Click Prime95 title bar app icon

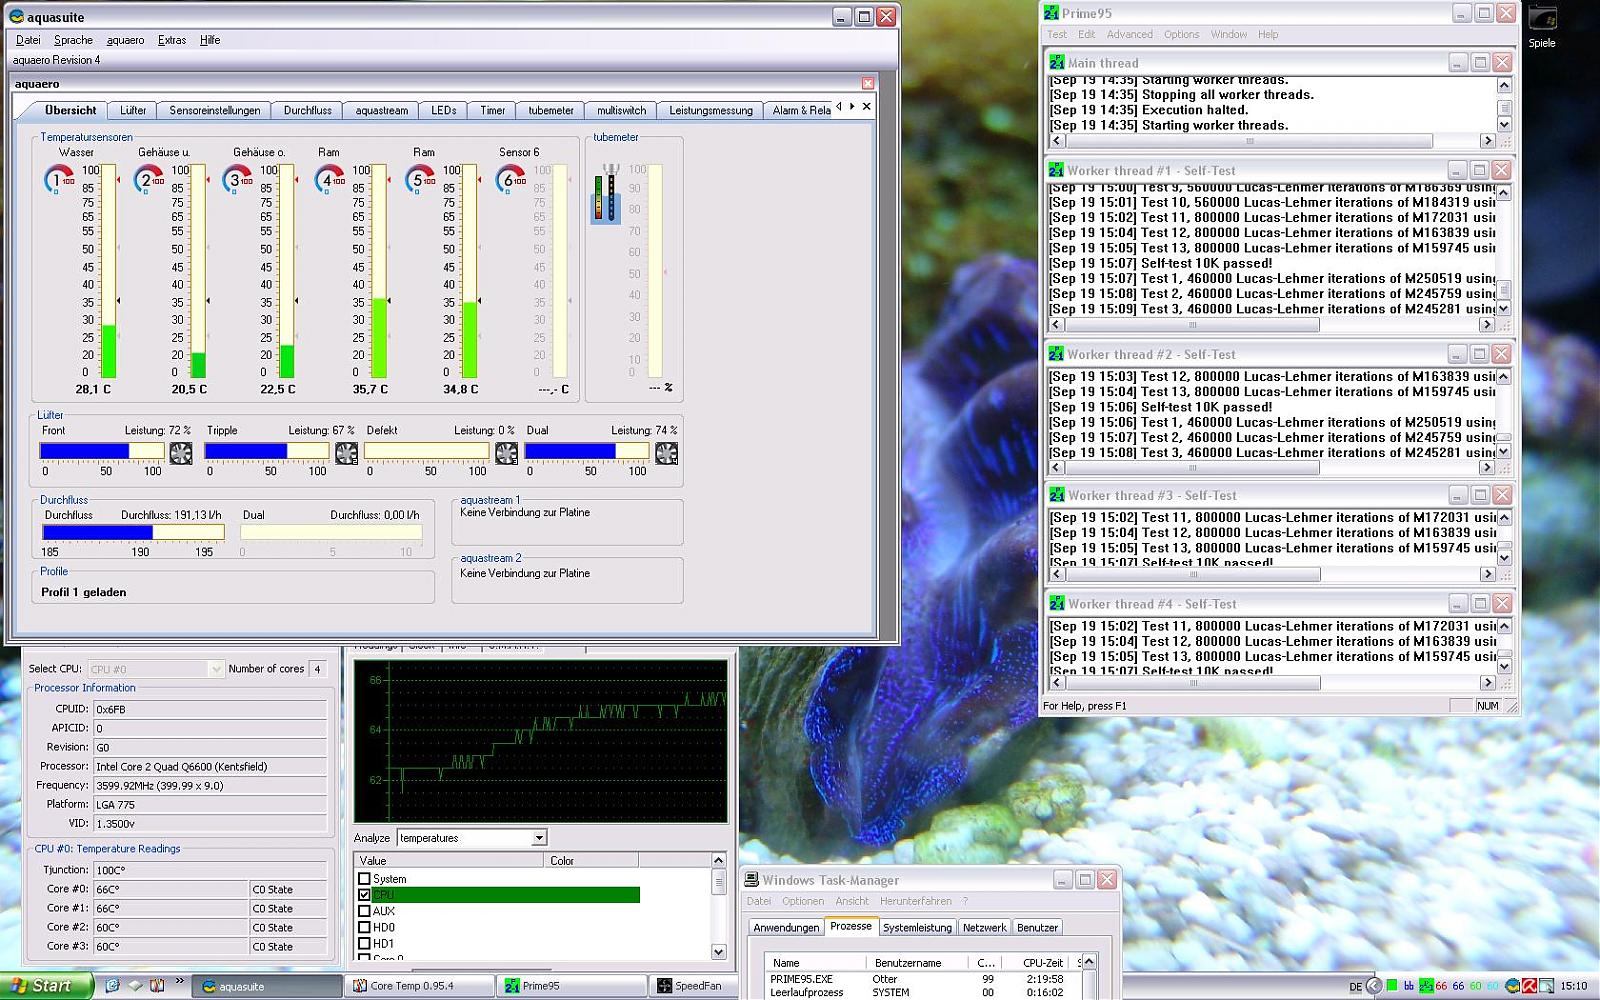pos(1051,13)
